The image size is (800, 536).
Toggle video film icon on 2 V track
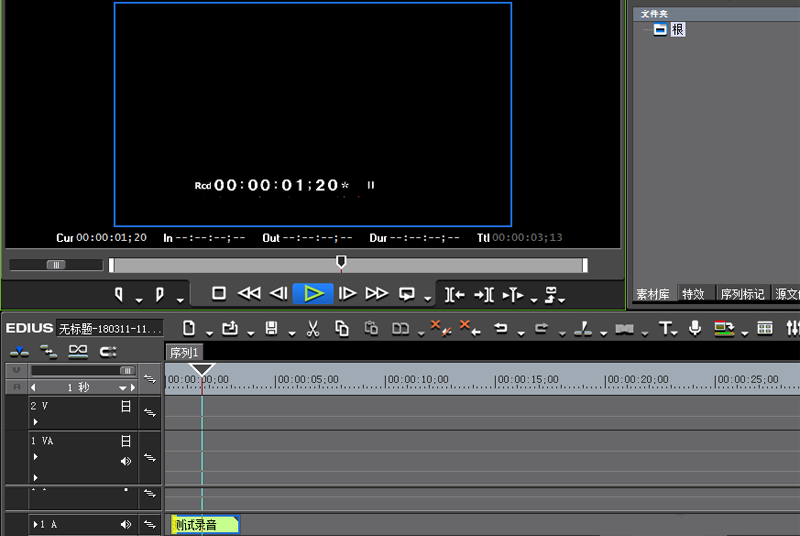[126, 407]
